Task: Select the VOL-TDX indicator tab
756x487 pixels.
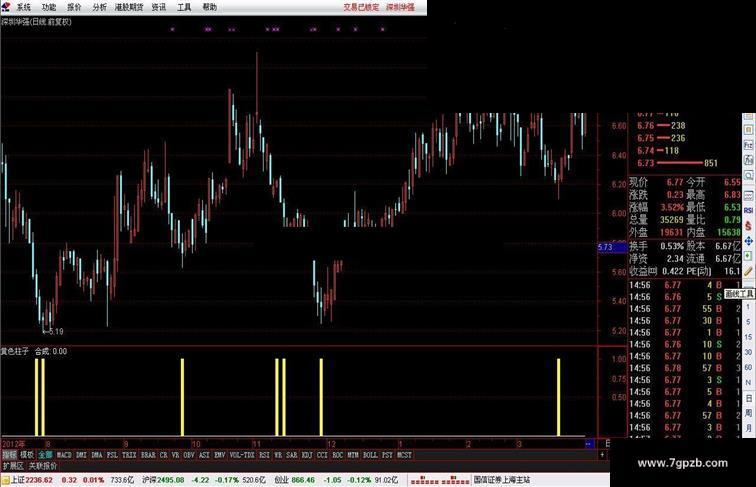Action: pos(242,455)
